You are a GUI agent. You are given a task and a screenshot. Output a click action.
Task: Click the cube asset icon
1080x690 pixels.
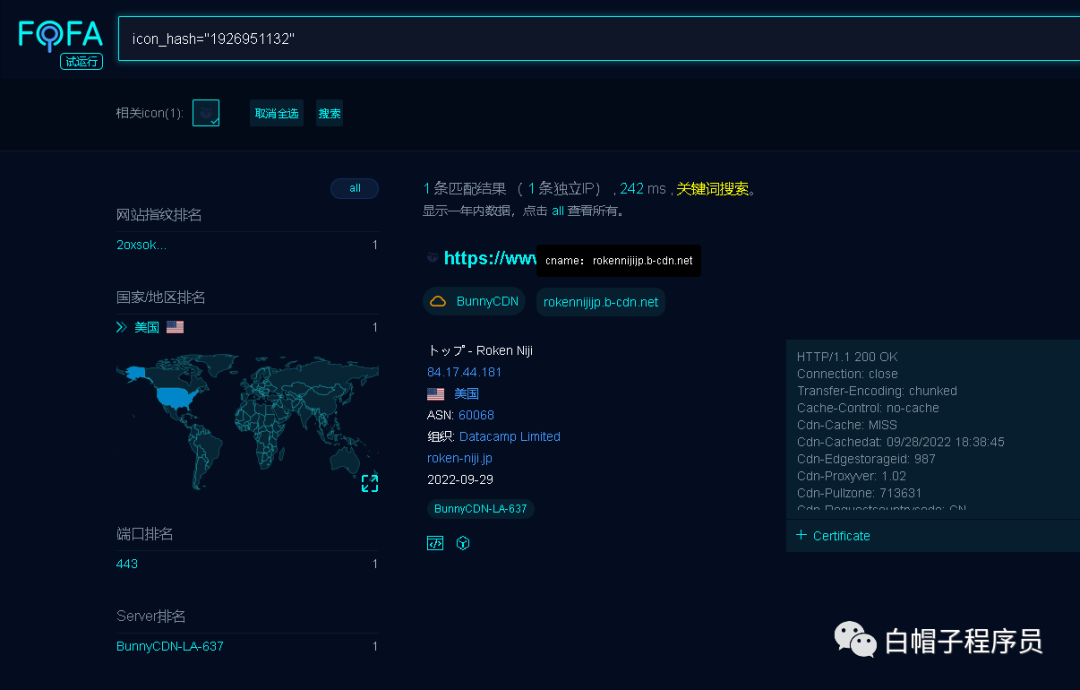(x=463, y=543)
